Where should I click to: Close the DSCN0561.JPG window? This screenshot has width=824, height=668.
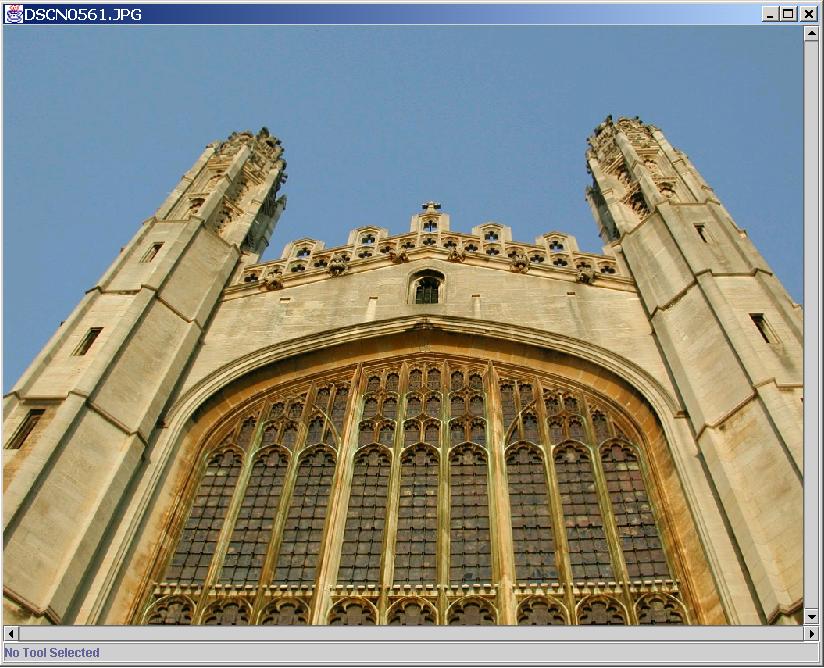pyautogui.click(x=805, y=14)
